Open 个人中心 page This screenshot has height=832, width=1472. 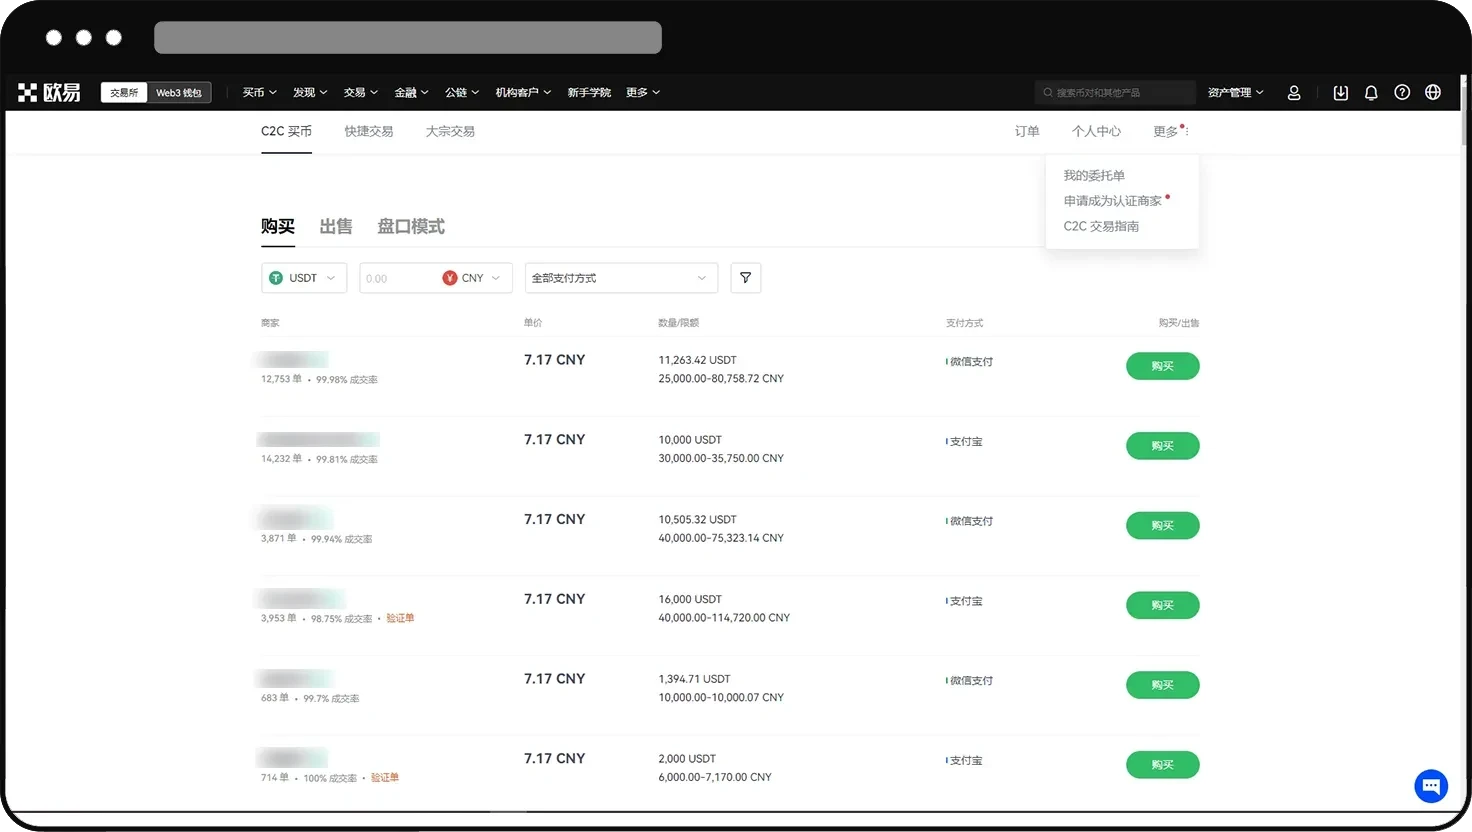(1096, 131)
